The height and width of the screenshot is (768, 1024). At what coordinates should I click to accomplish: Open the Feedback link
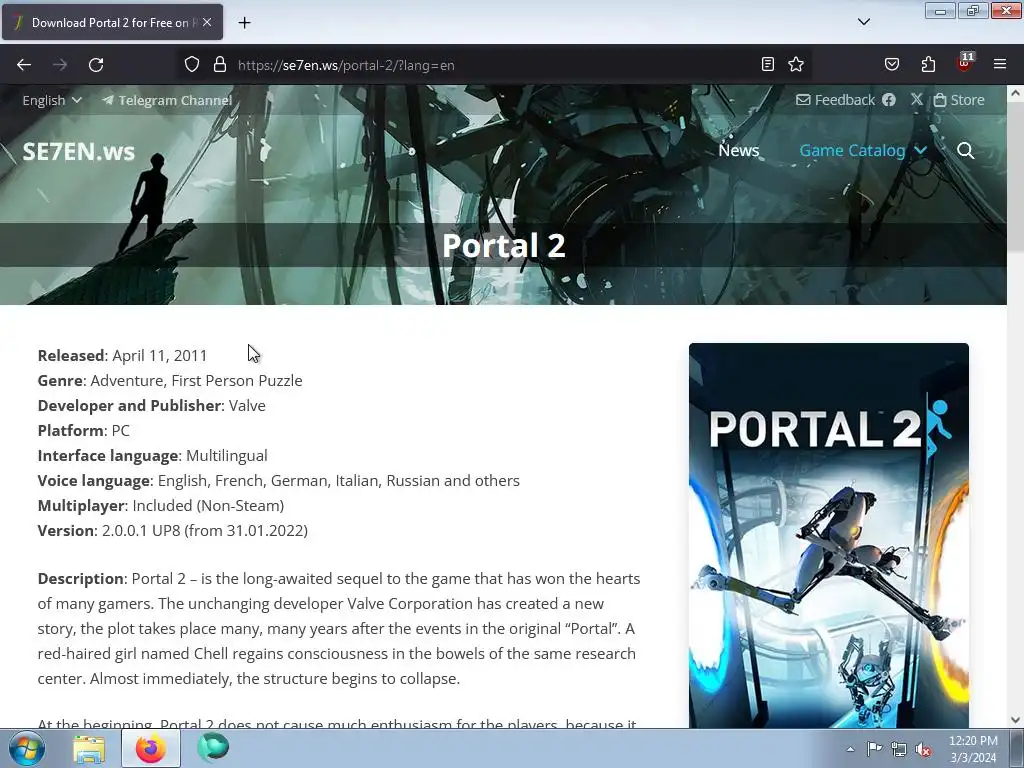click(x=835, y=100)
